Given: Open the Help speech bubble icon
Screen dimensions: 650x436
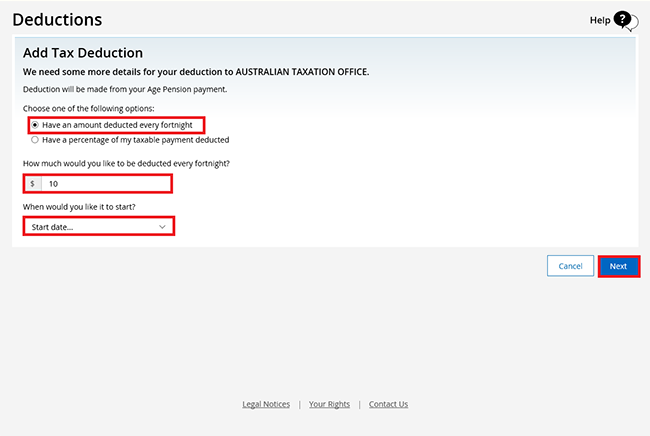Looking at the screenshot, I should (x=626, y=21).
